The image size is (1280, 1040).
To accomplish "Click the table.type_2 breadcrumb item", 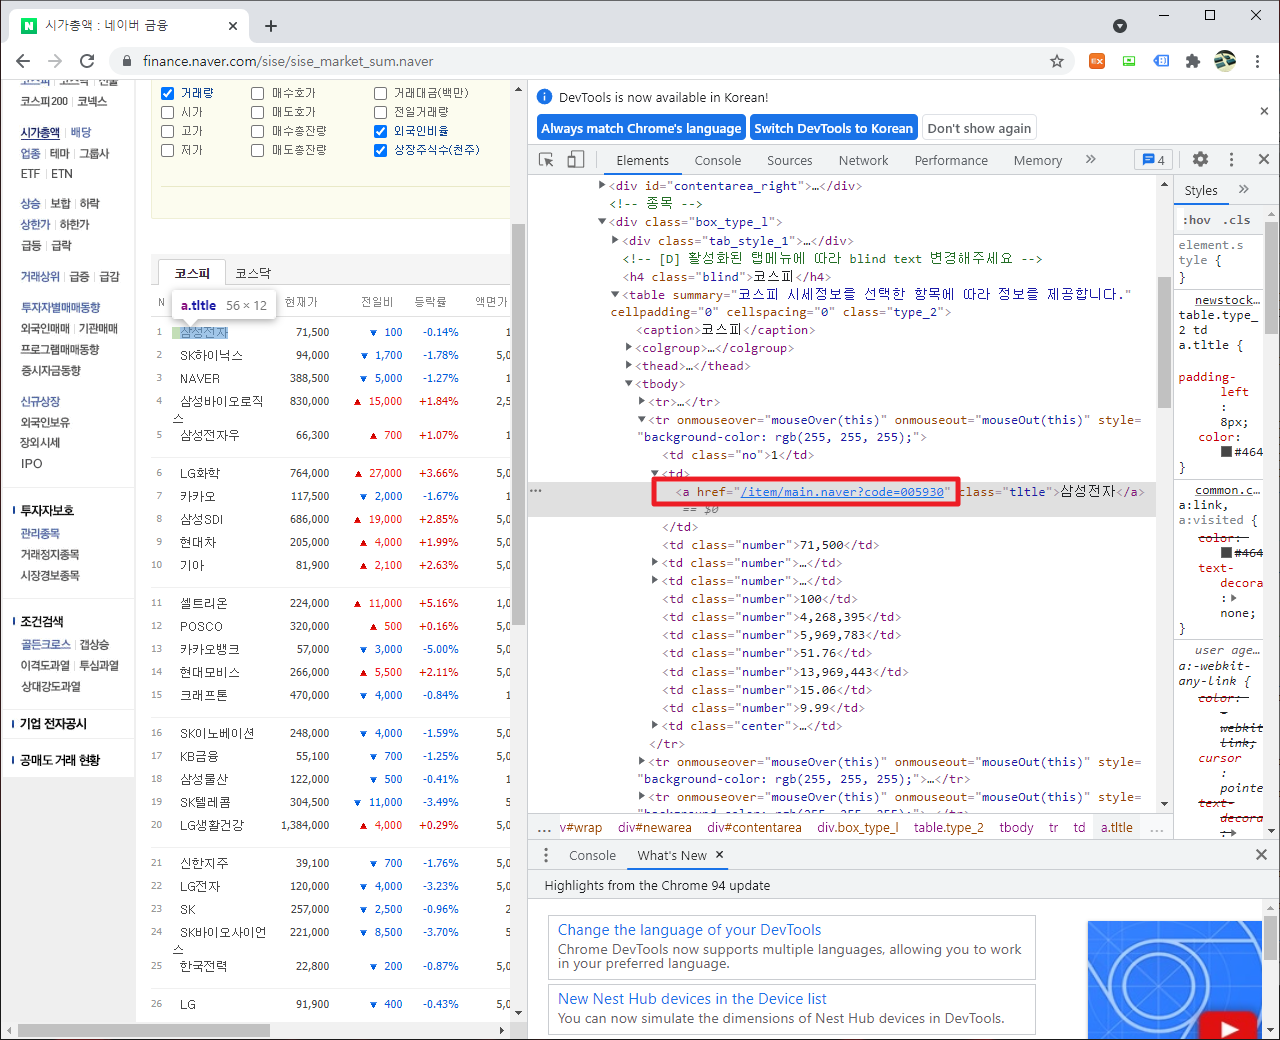I will 949,827.
